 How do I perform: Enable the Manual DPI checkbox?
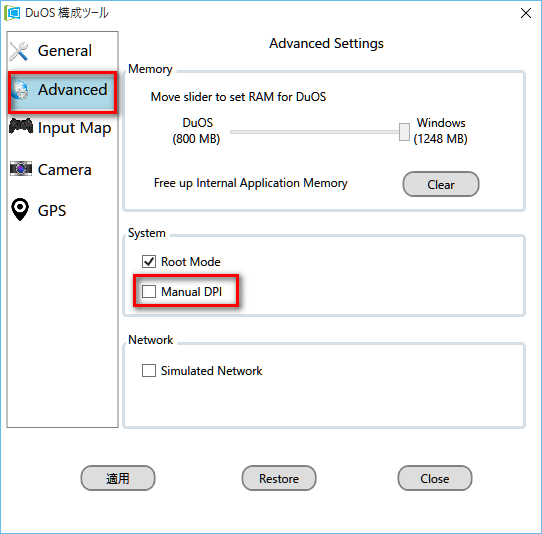[149, 291]
